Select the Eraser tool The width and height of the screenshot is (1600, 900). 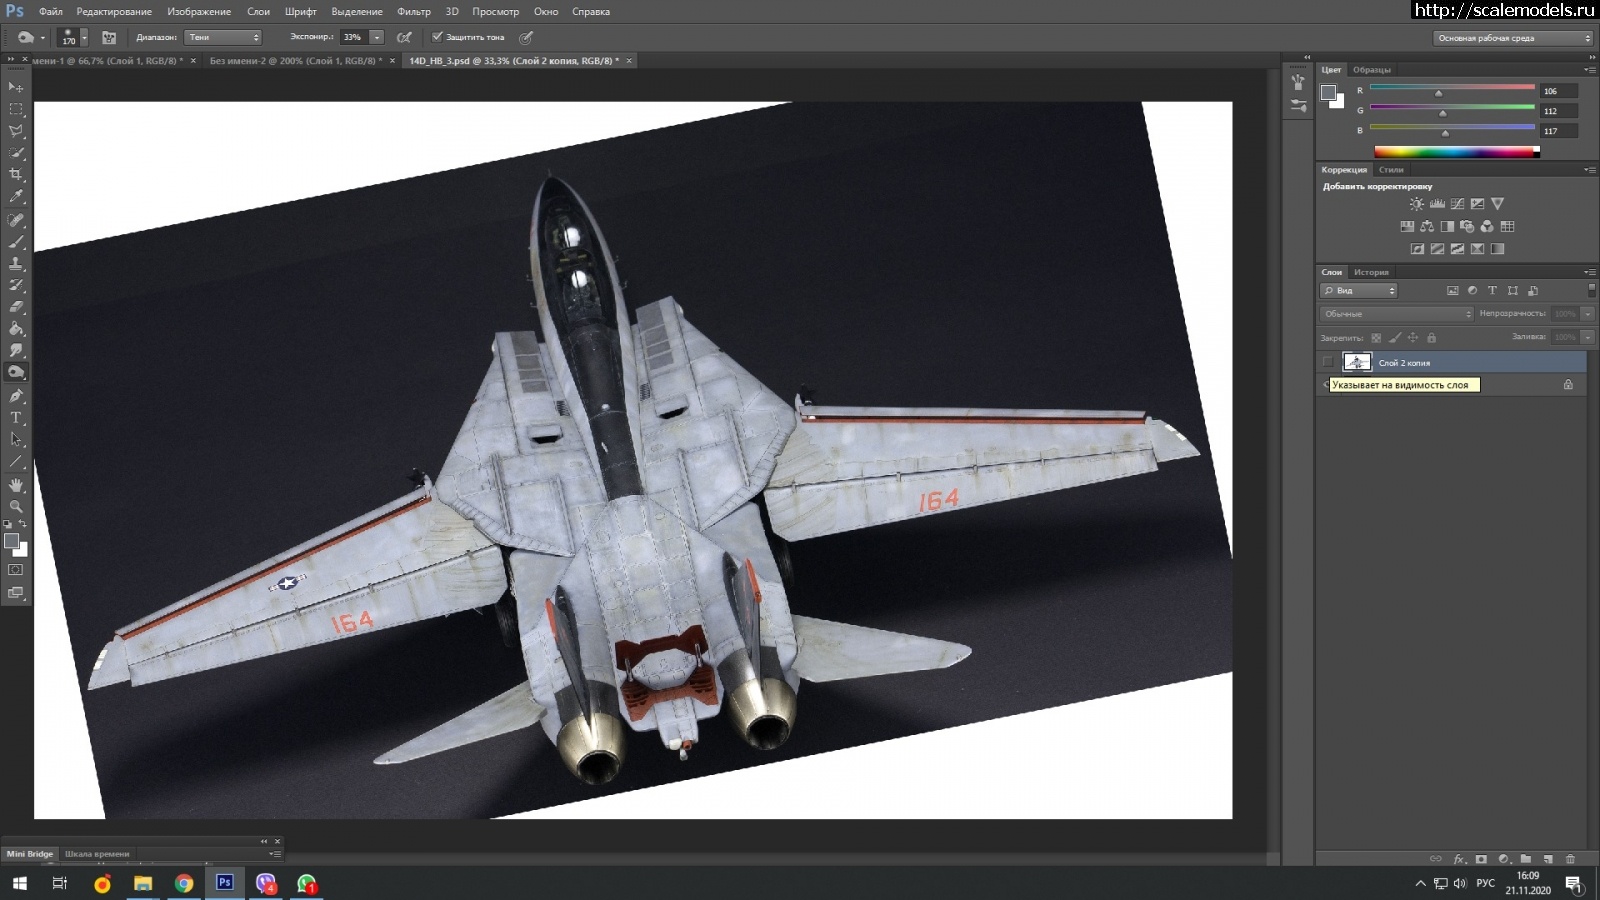coord(16,307)
